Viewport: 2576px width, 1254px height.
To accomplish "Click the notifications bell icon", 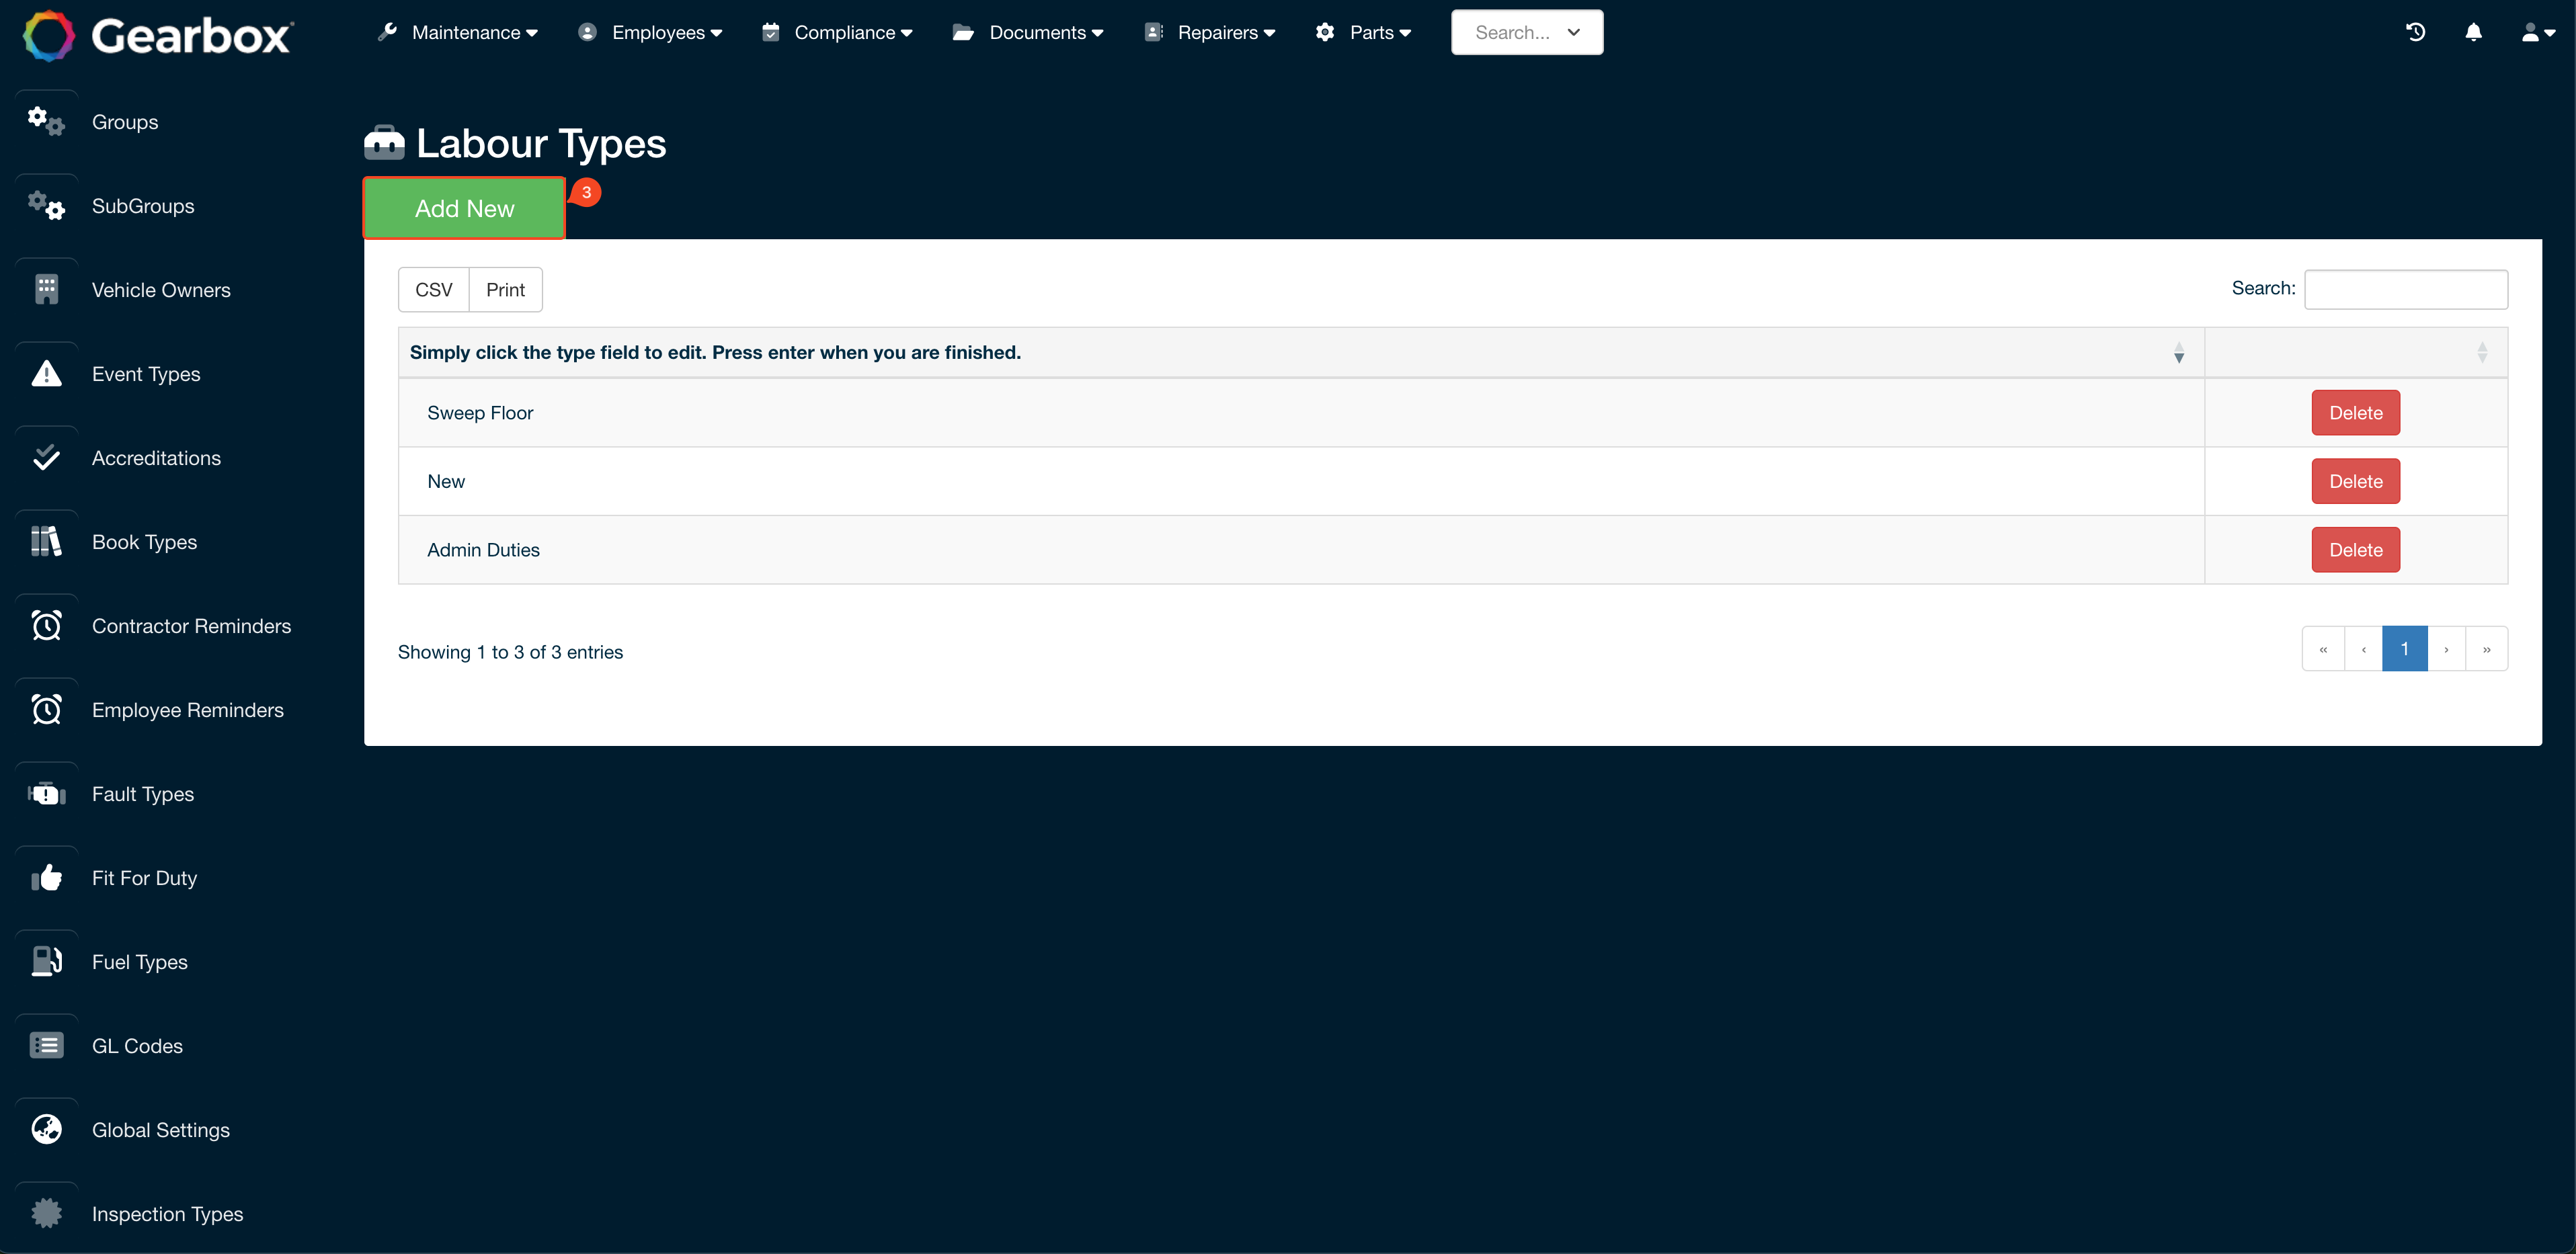I will click(x=2473, y=32).
